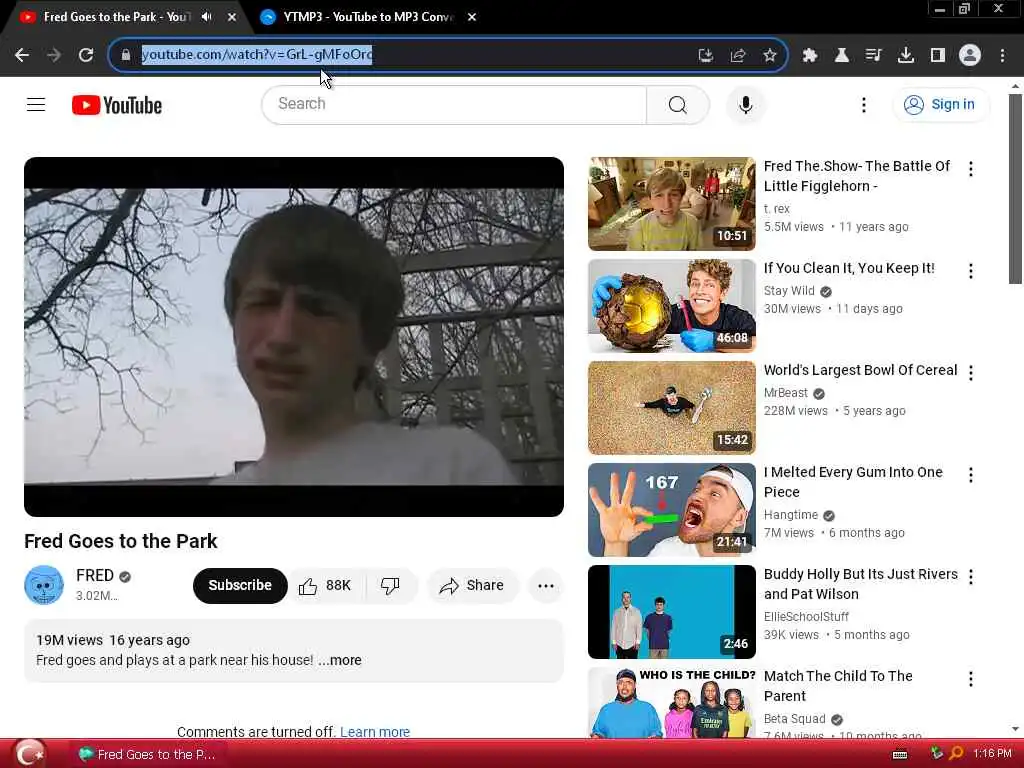The height and width of the screenshot is (768, 1024).
Task: Open the Start button on the taskbar
Action: pyautogui.click(x=30, y=754)
